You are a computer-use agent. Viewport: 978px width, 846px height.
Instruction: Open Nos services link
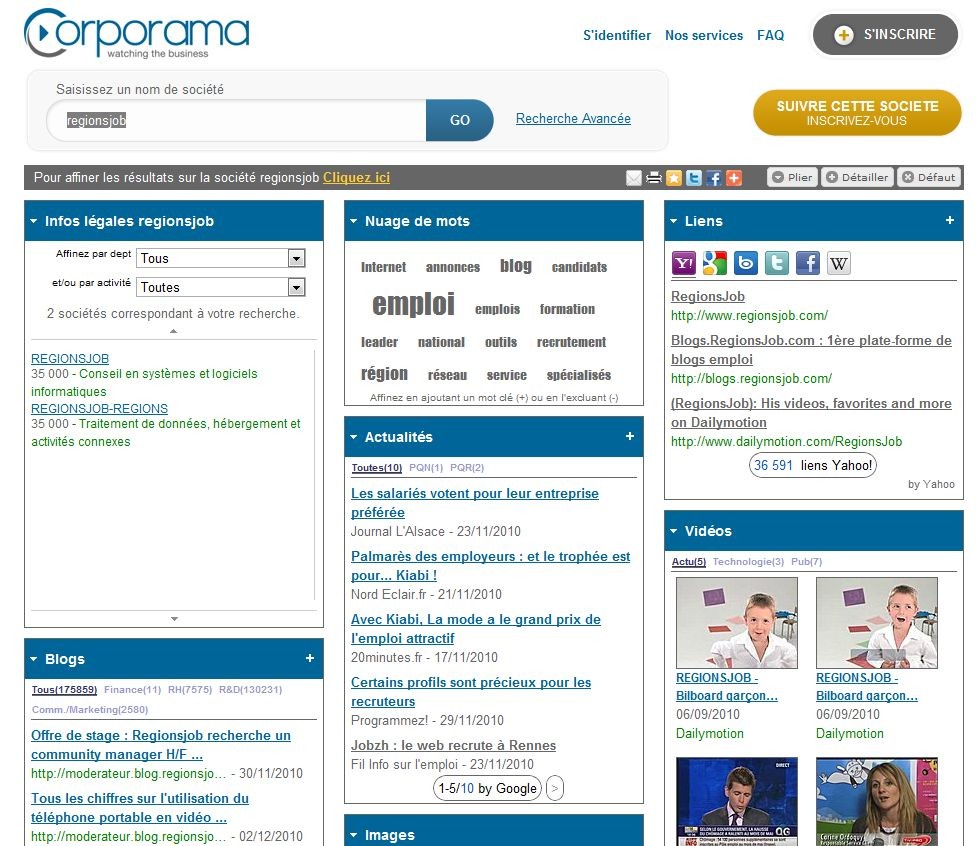pyautogui.click(x=704, y=35)
